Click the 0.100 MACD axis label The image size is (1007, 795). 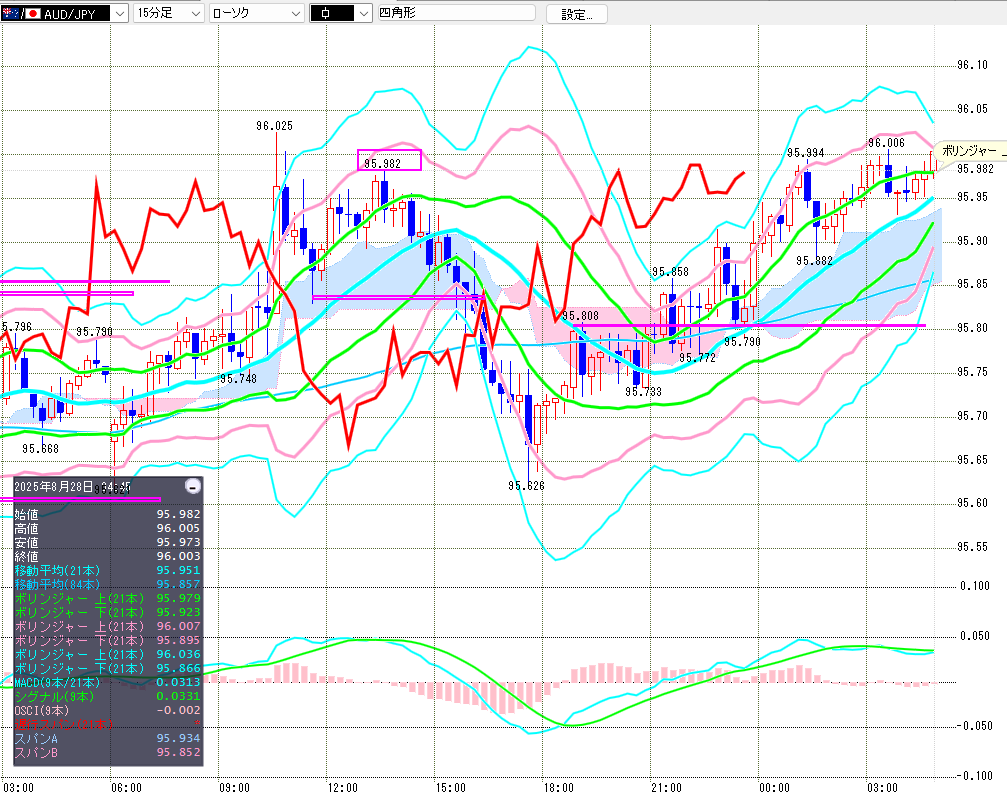click(975, 586)
